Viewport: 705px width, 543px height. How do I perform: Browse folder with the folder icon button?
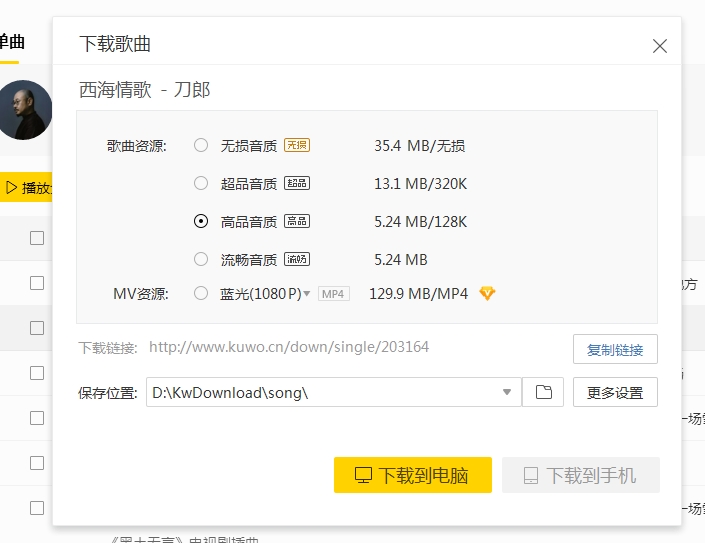coord(543,392)
